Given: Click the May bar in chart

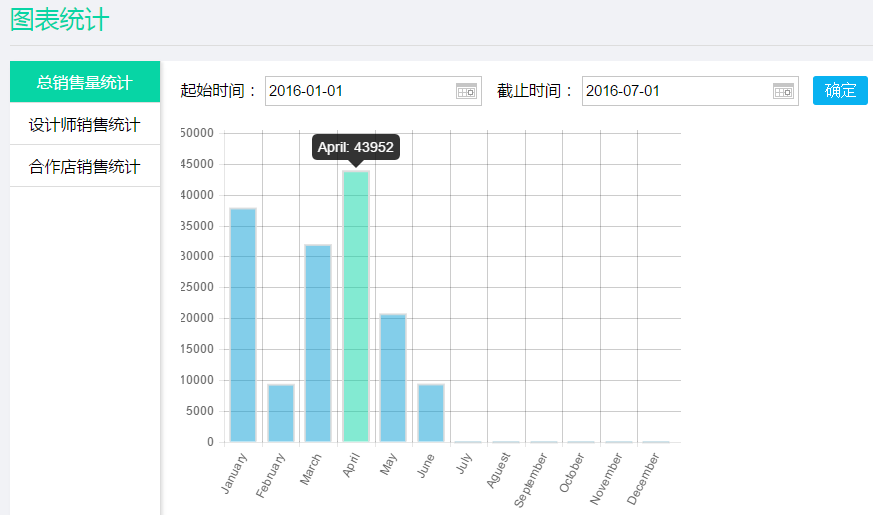Looking at the screenshot, I should tap(393, 378).
